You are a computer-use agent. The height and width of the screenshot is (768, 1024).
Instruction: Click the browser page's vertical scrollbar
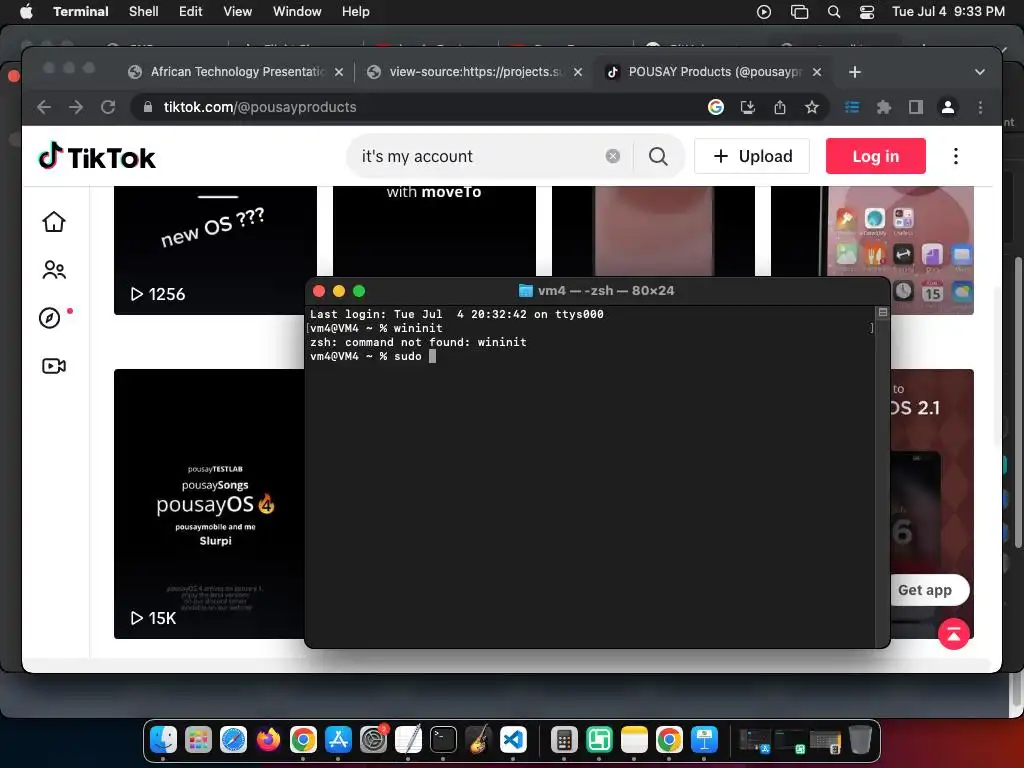pyautogui.click(x=997, y=366)
